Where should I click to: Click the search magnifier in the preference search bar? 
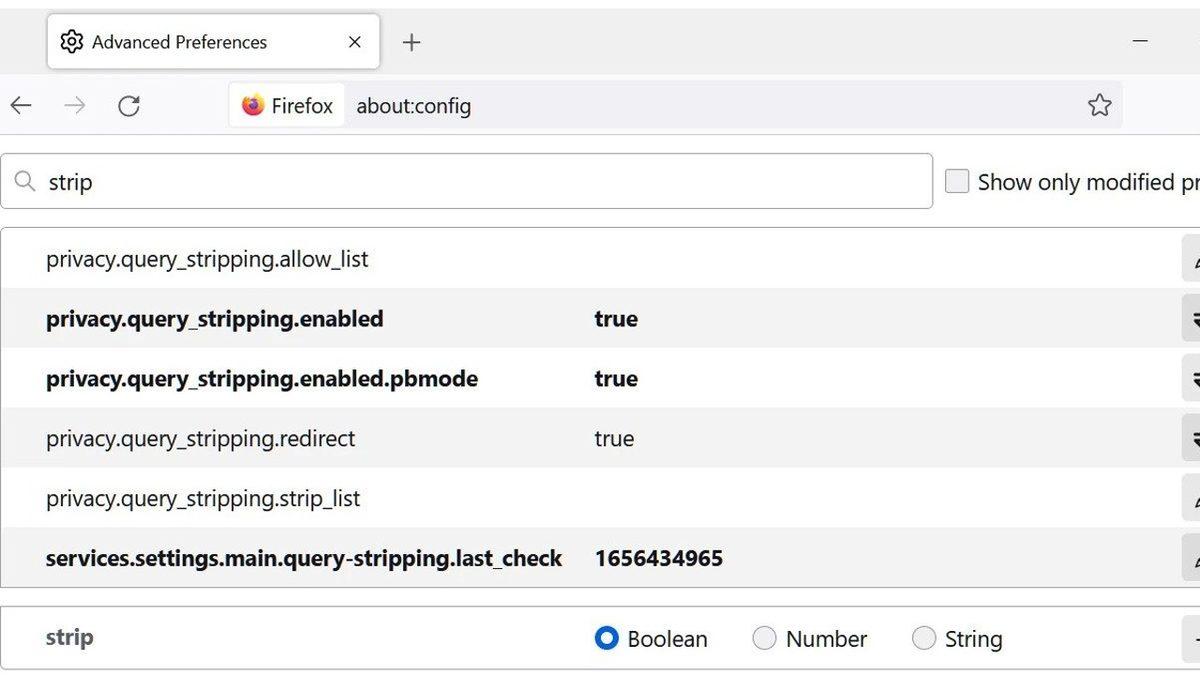[x=25, y=181]
